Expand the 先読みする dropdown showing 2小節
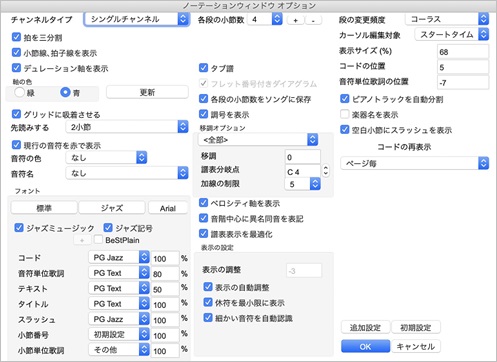Viewport: 497px width, 362px height. [x=127, y=127]
